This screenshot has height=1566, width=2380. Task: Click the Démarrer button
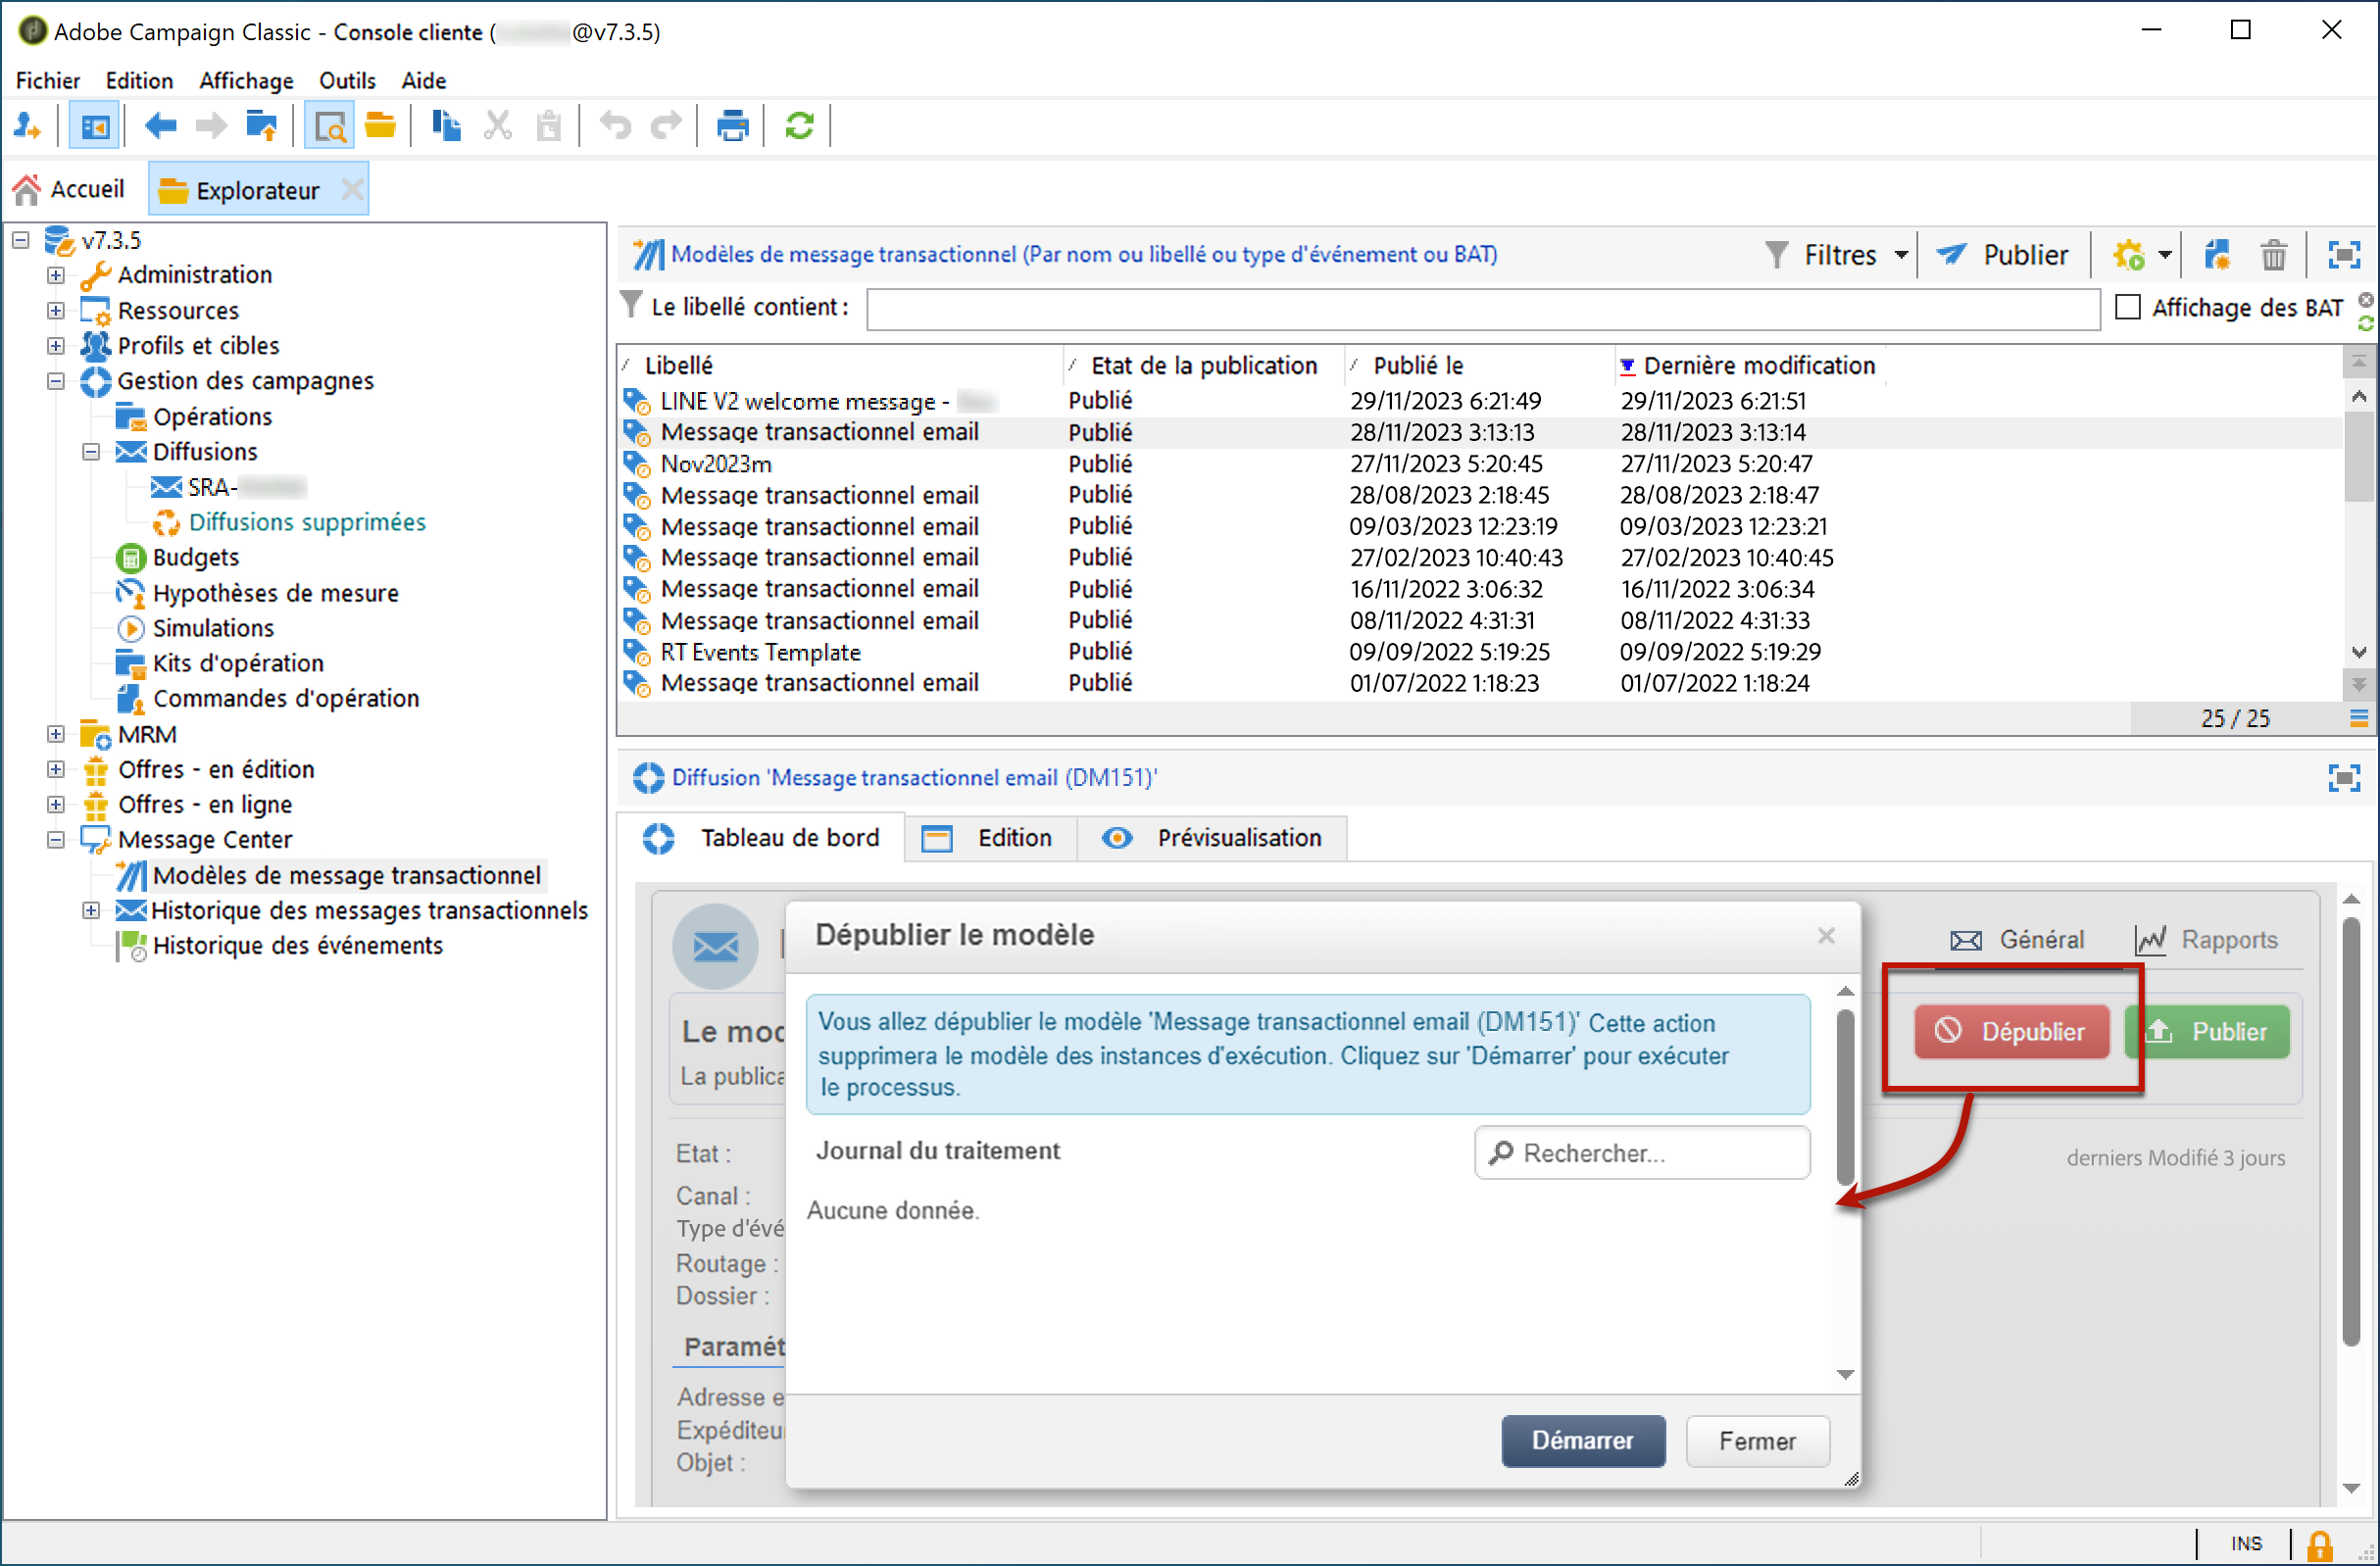click(1582, 1441)
